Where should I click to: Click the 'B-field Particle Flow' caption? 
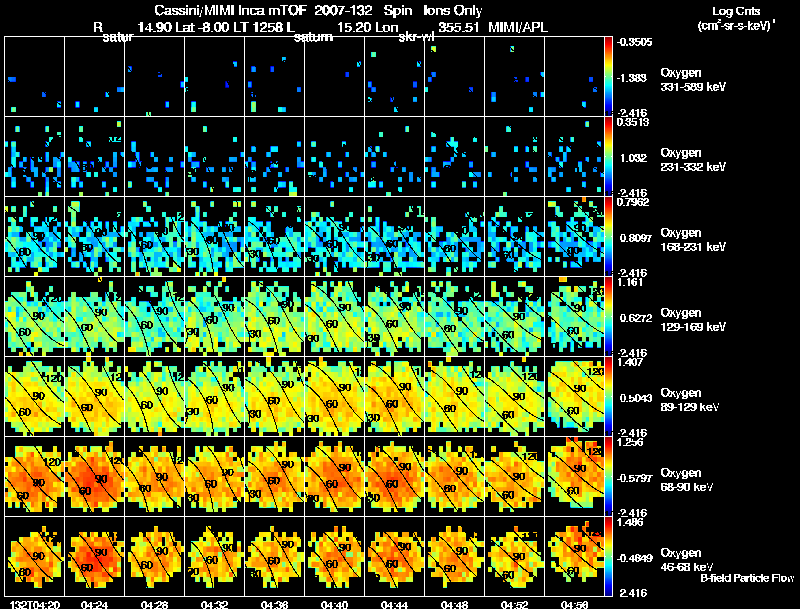pos(747,578)
